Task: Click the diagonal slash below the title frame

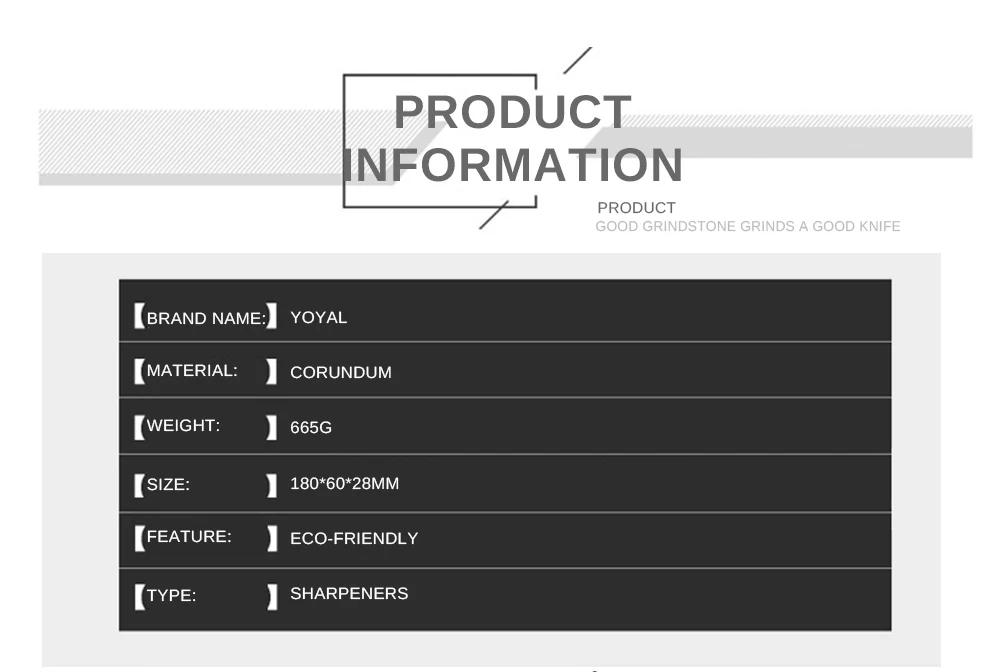Action: click(494, 215)
